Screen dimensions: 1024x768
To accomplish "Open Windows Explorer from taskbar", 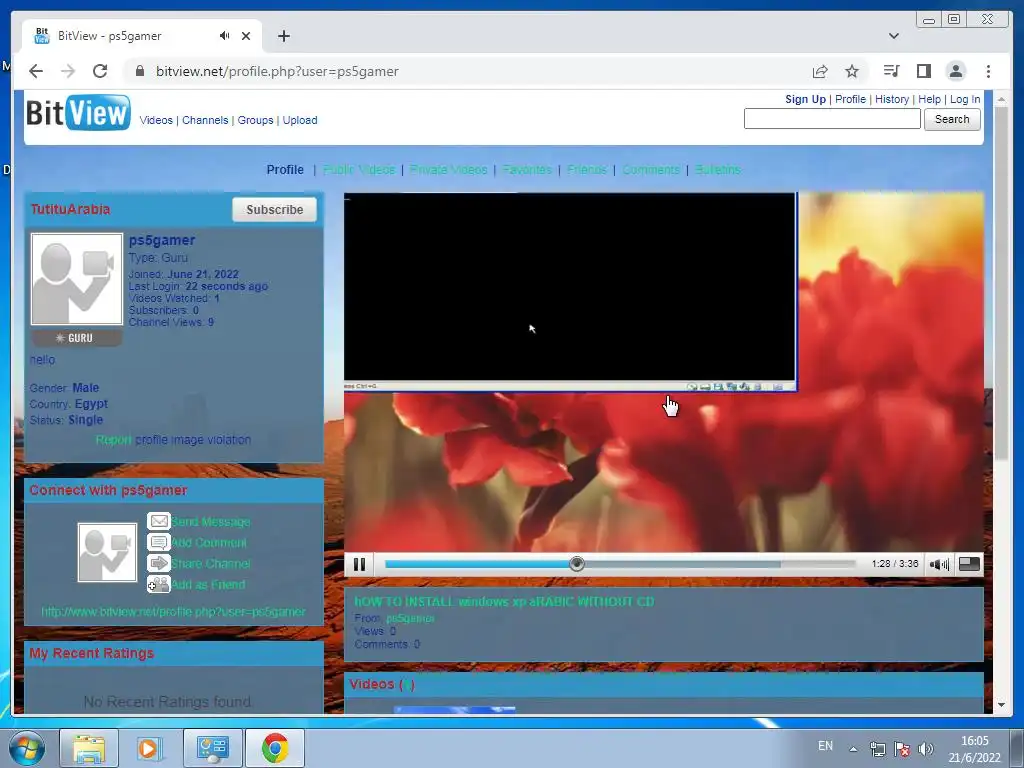I will coord(89,748).
